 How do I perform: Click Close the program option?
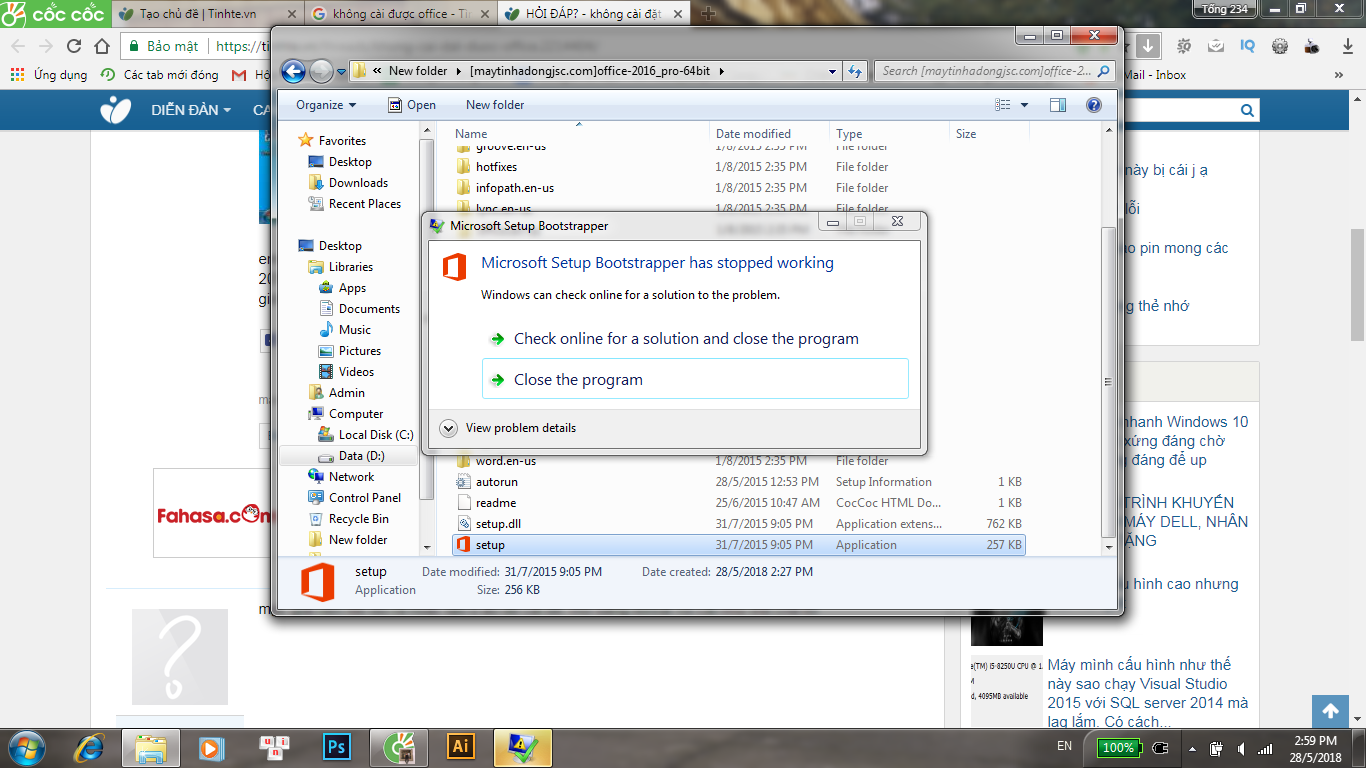click(x=695, y=379)
